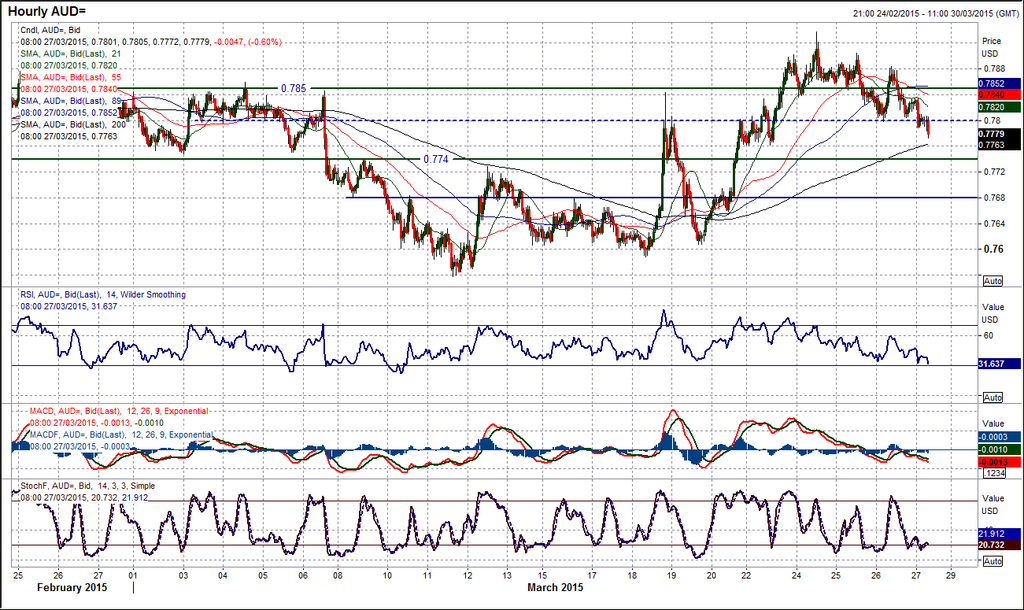Click the 31.637 RSI value tag

tap(999, 364)
